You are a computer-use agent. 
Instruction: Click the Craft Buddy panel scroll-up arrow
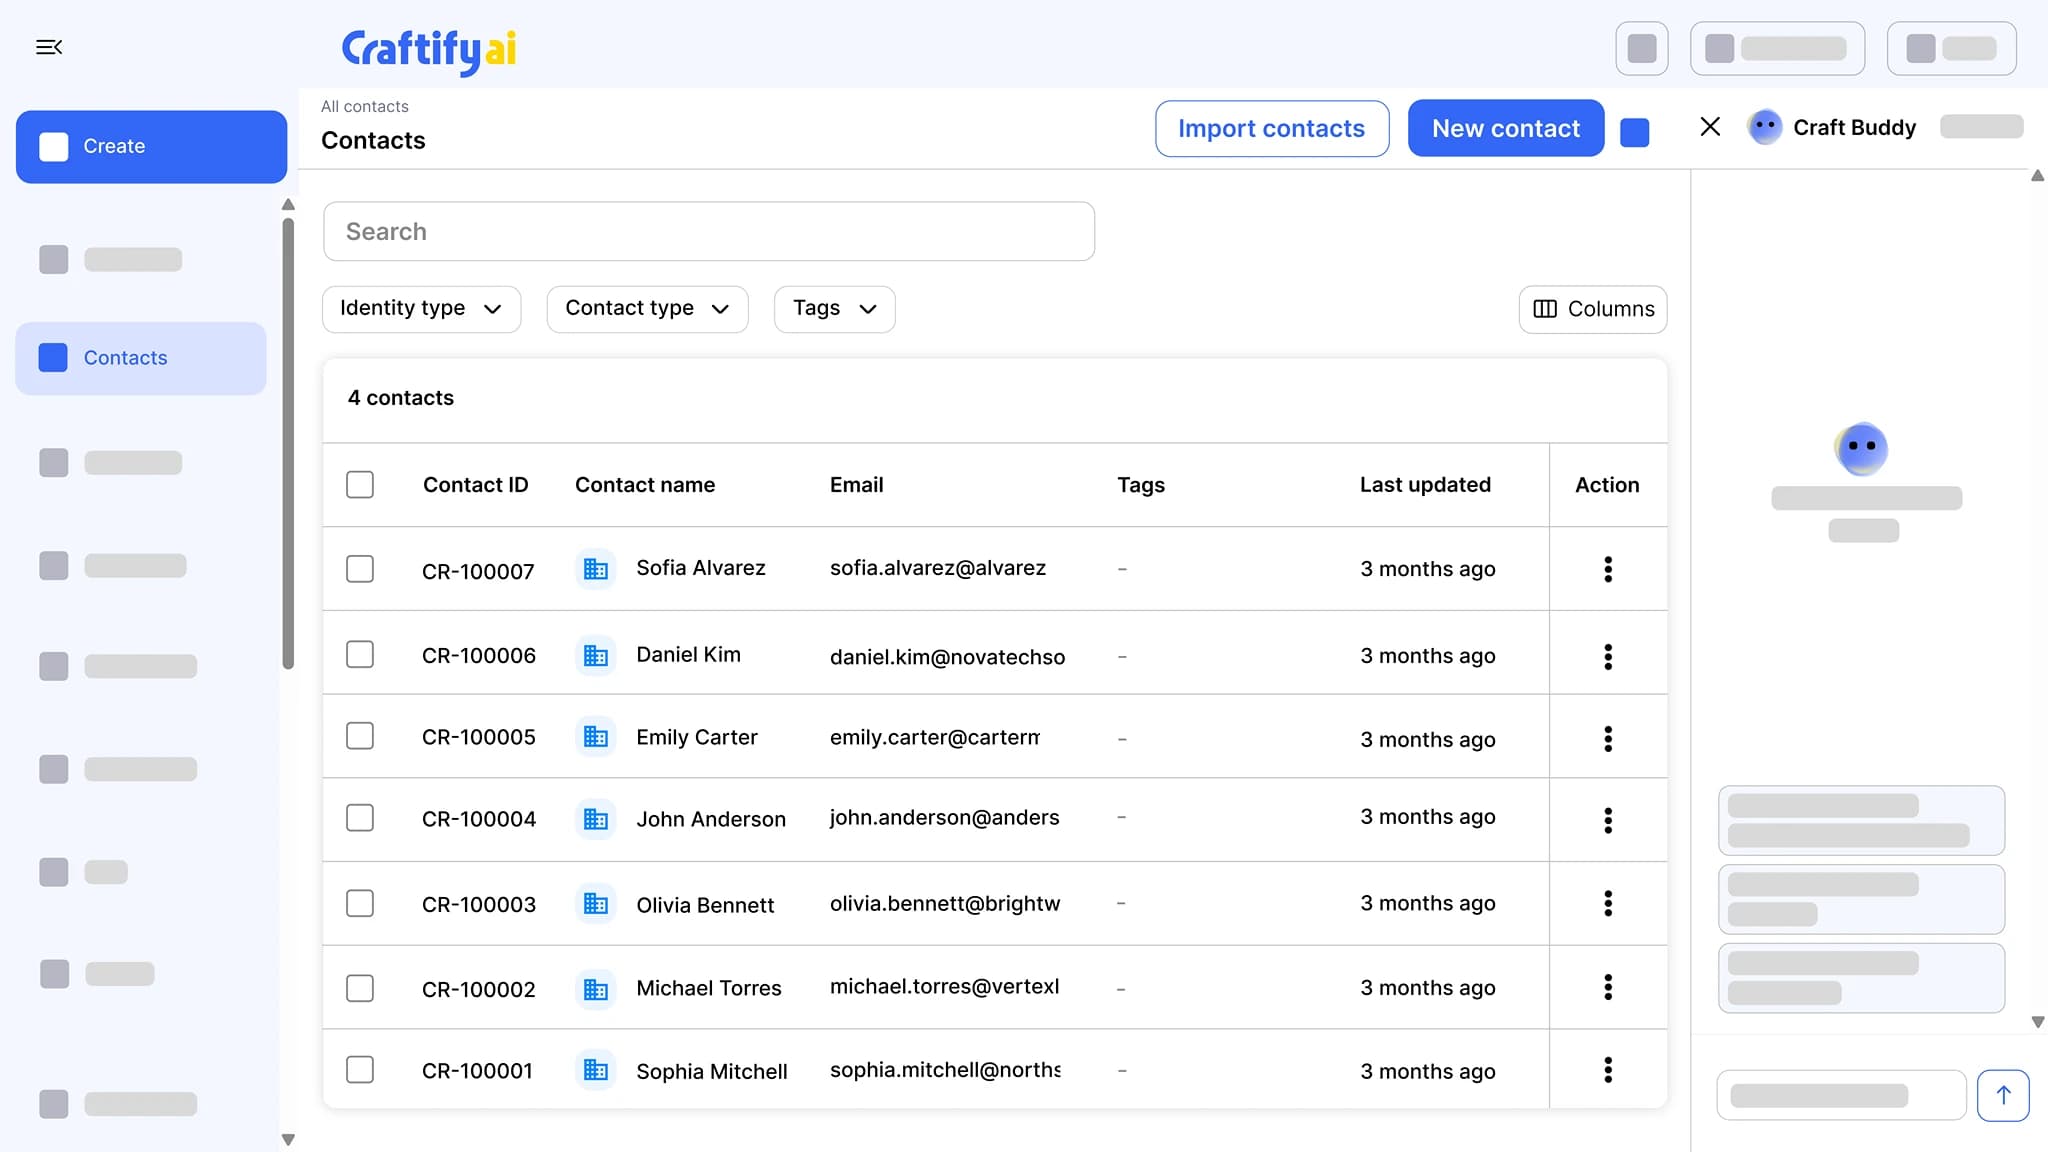(x=2037, y=176)
